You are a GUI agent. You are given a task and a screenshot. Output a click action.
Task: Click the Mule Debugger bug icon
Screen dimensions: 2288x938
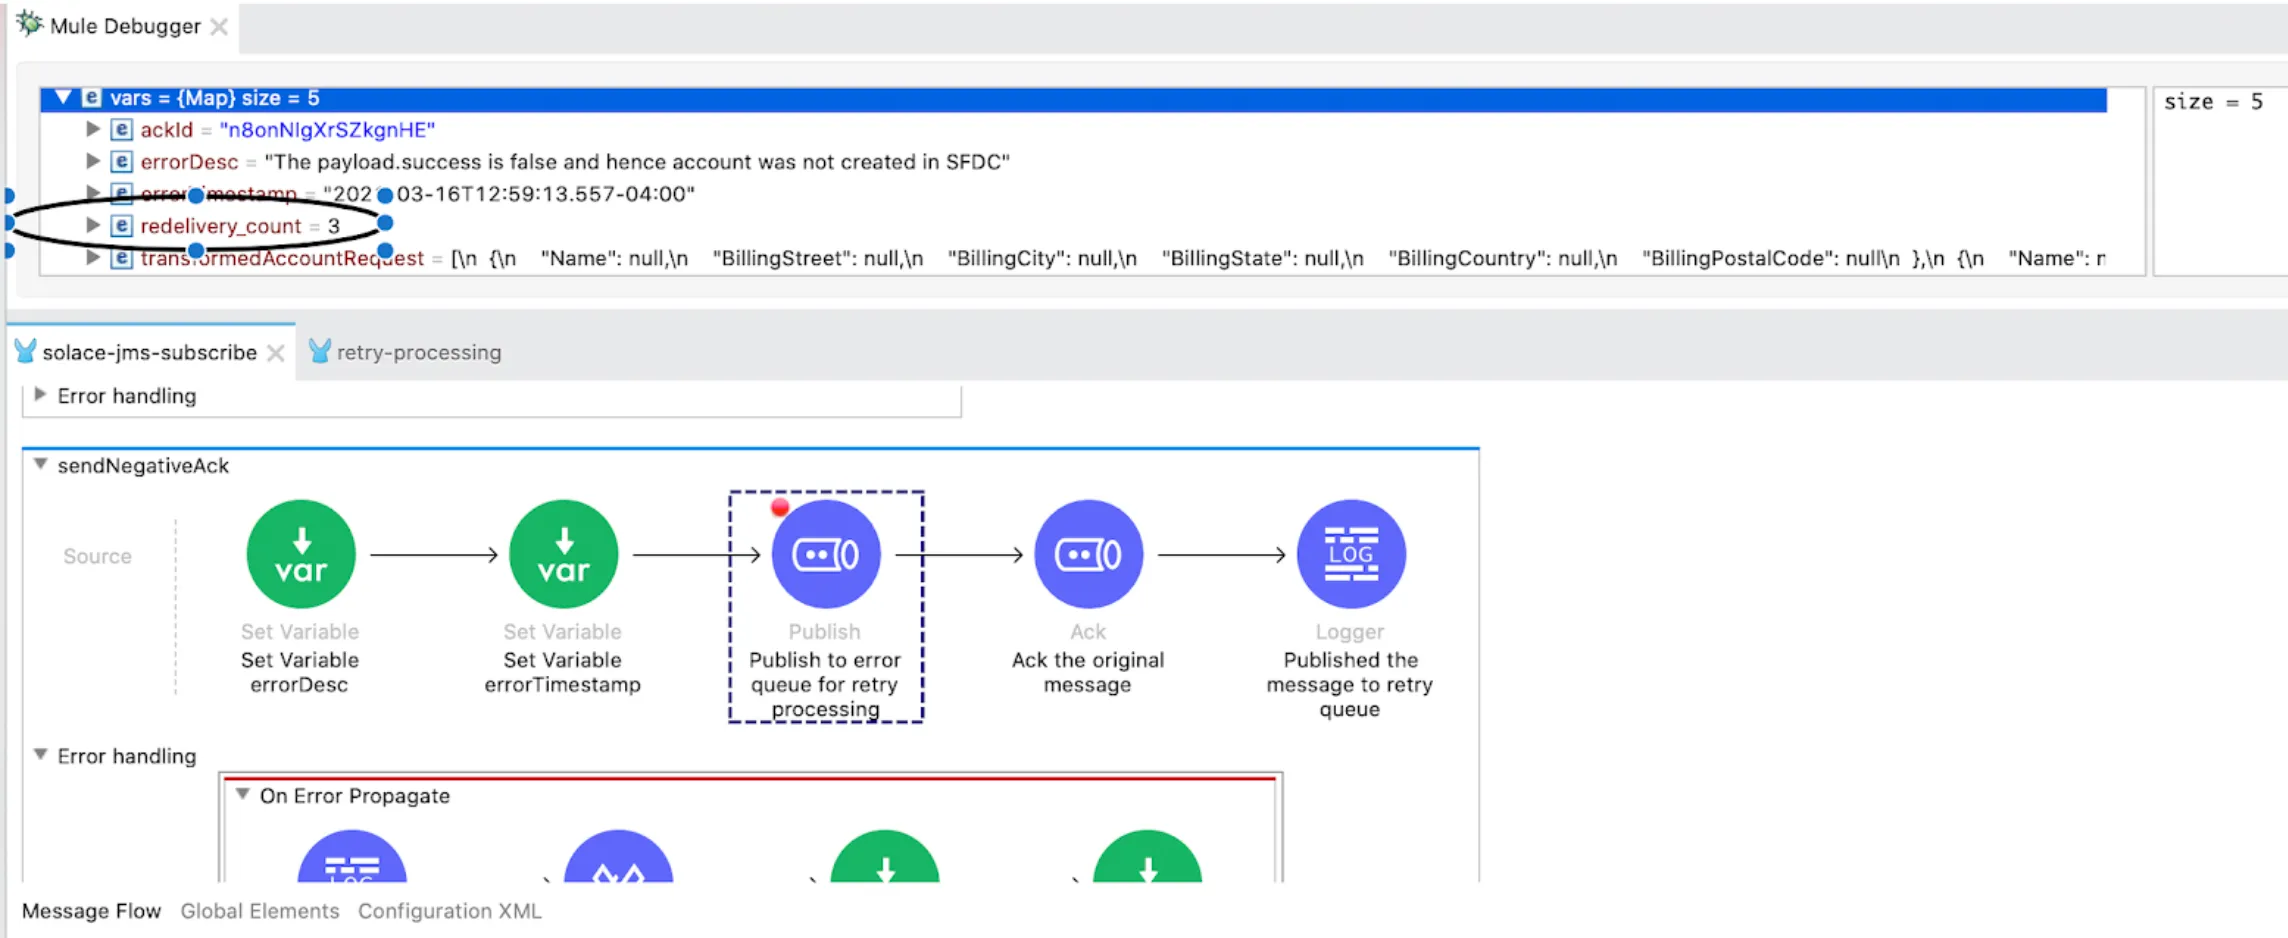(30, 24)
